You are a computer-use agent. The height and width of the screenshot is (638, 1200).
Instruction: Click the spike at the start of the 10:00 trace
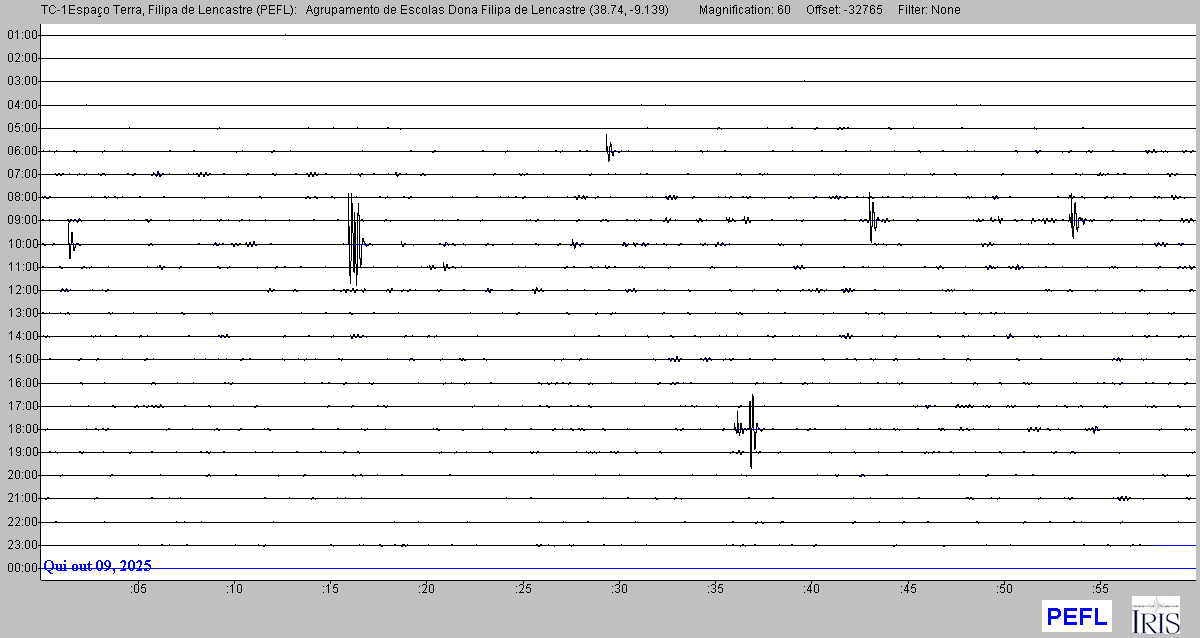pos(70,240)
